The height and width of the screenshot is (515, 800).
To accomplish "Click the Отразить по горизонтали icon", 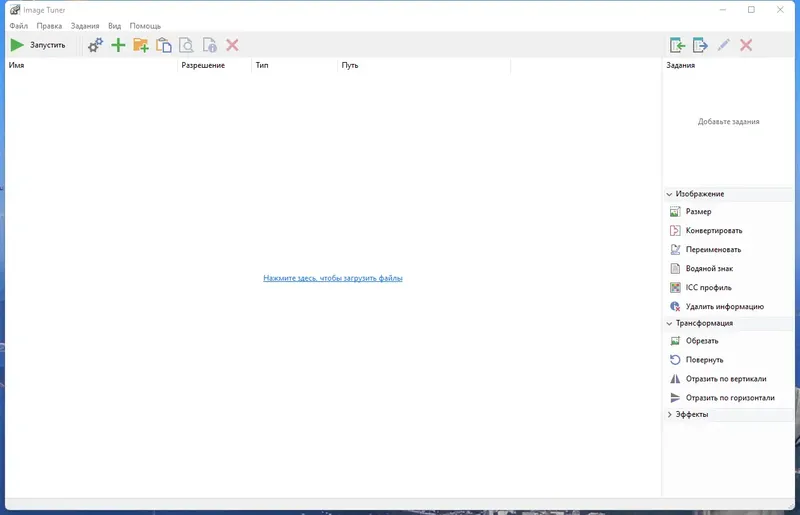I will coord(675,398).
